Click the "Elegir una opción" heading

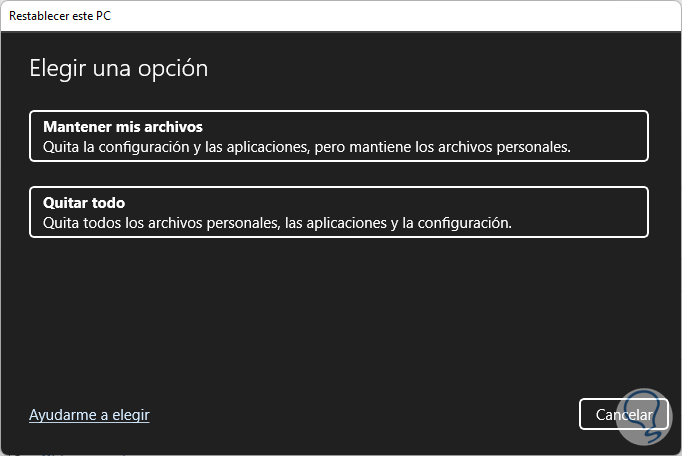pyautogui.click(x=118, y=68)
